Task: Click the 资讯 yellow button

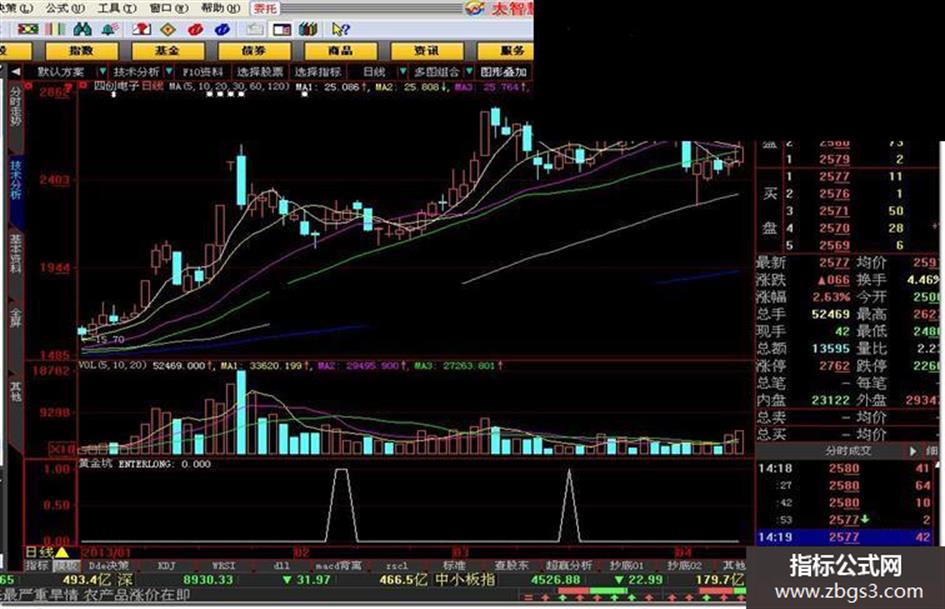Action: (x=427, y=51)
